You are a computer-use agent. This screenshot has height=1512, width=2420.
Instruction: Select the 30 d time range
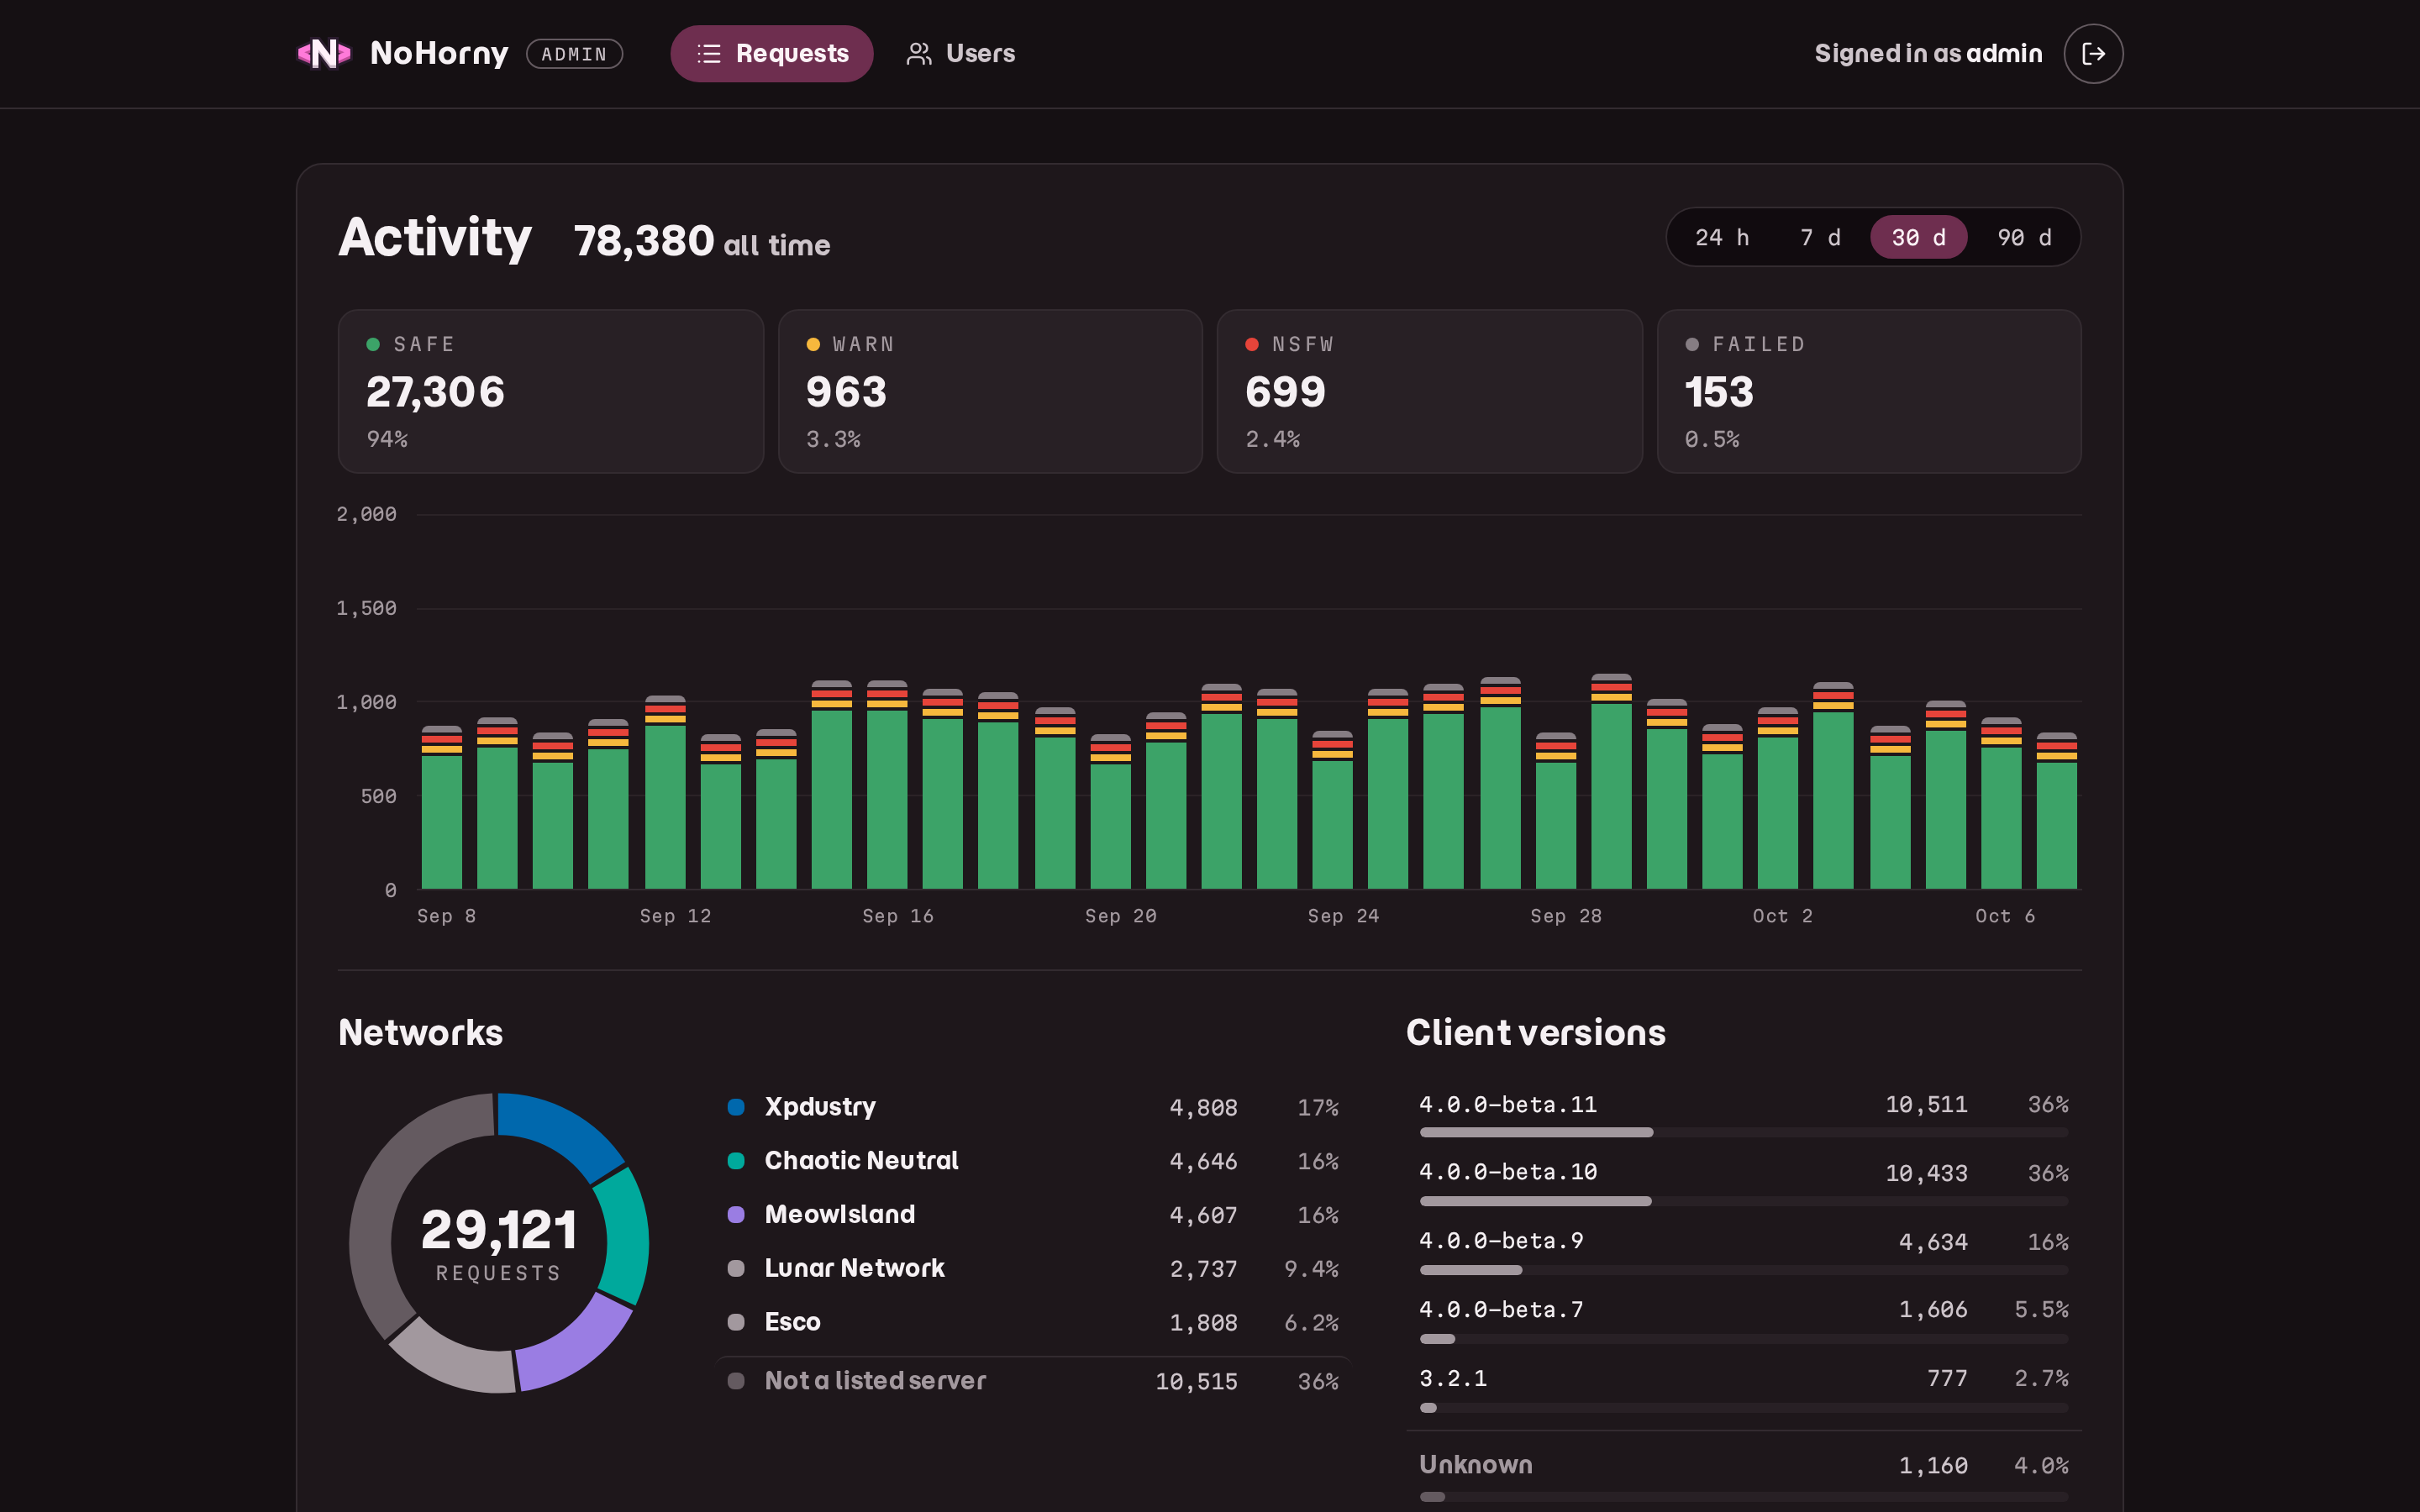pyautogui.click(x=1918, y=237)
